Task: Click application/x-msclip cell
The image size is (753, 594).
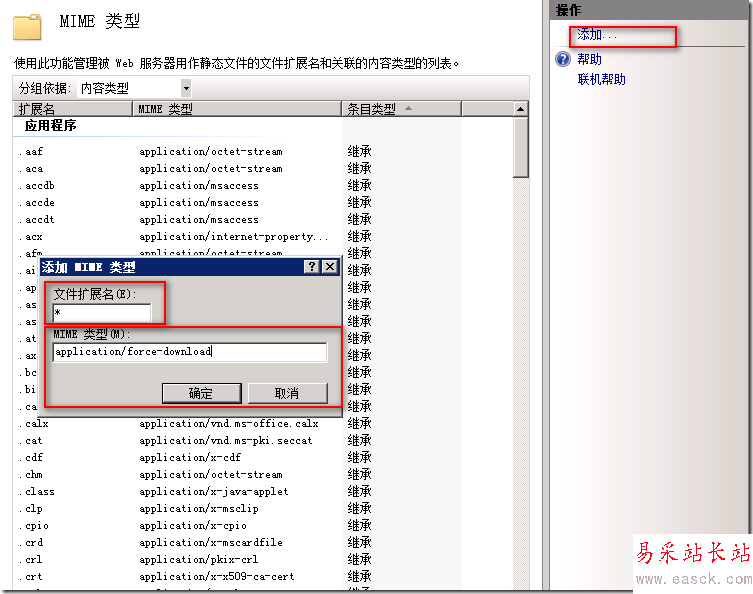Action: (199, 509)
